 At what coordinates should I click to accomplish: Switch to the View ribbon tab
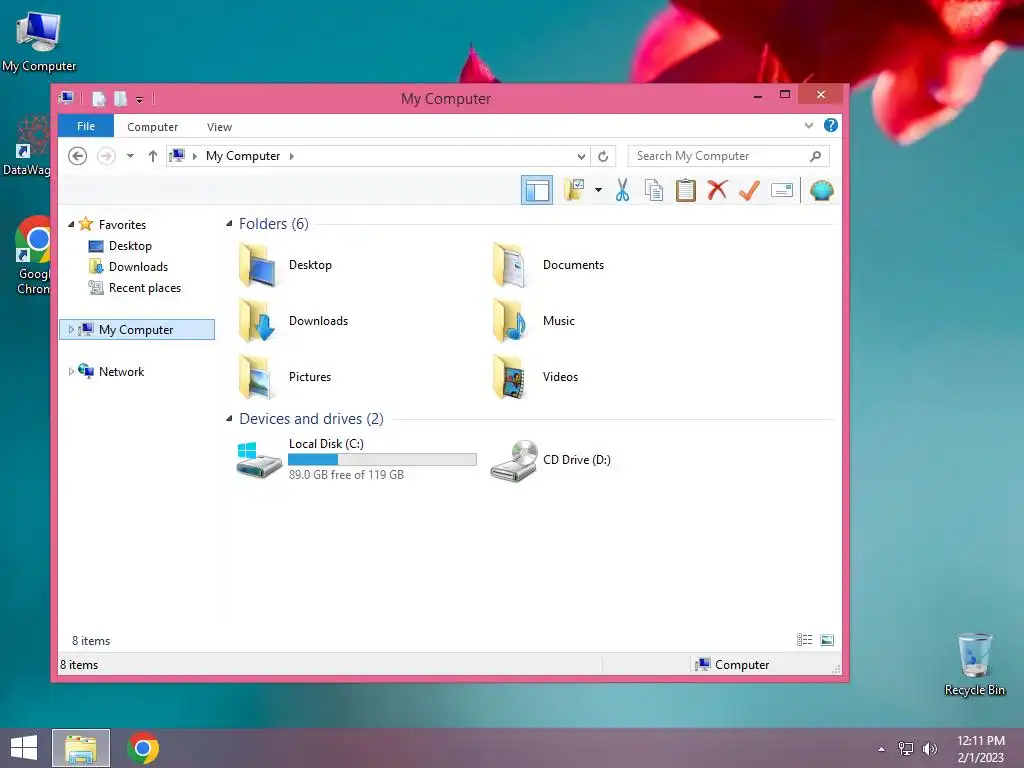pos(219,127)
